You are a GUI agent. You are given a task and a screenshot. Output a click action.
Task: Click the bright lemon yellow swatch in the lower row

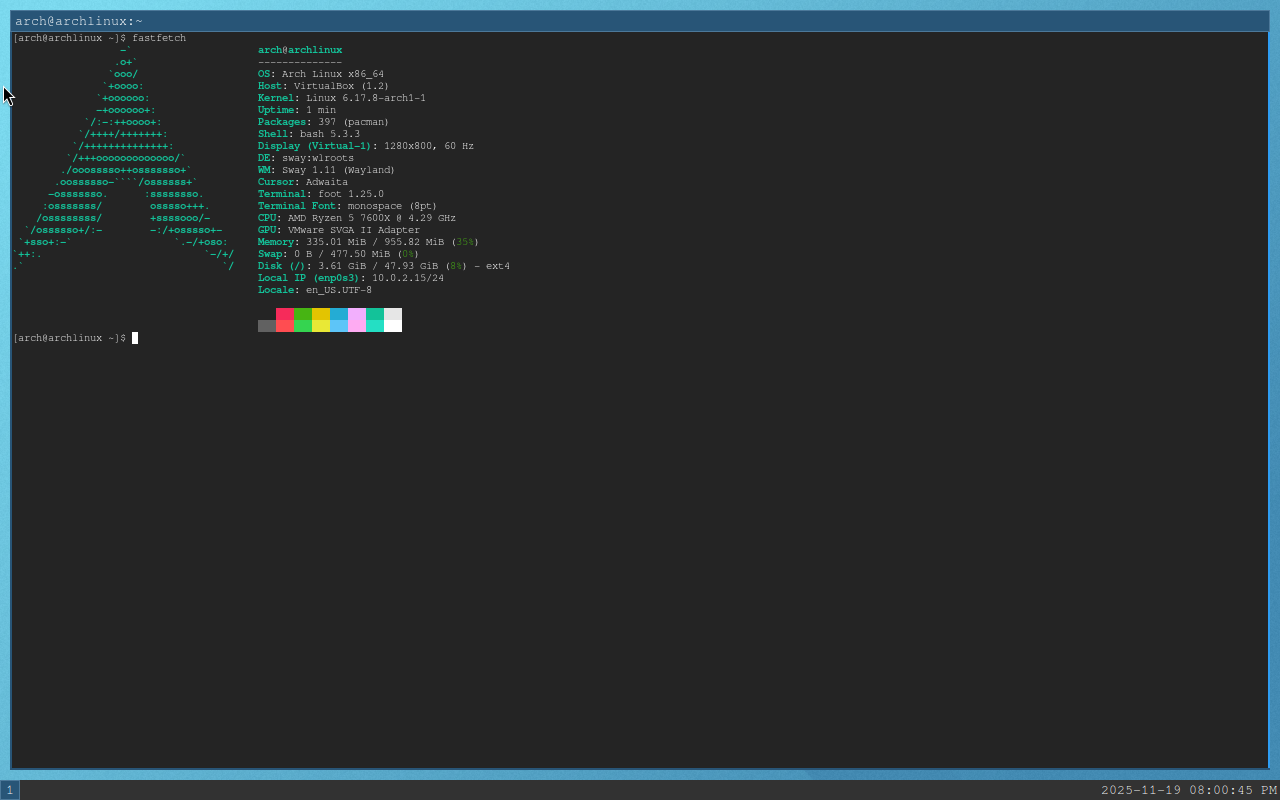coord(321,326)
